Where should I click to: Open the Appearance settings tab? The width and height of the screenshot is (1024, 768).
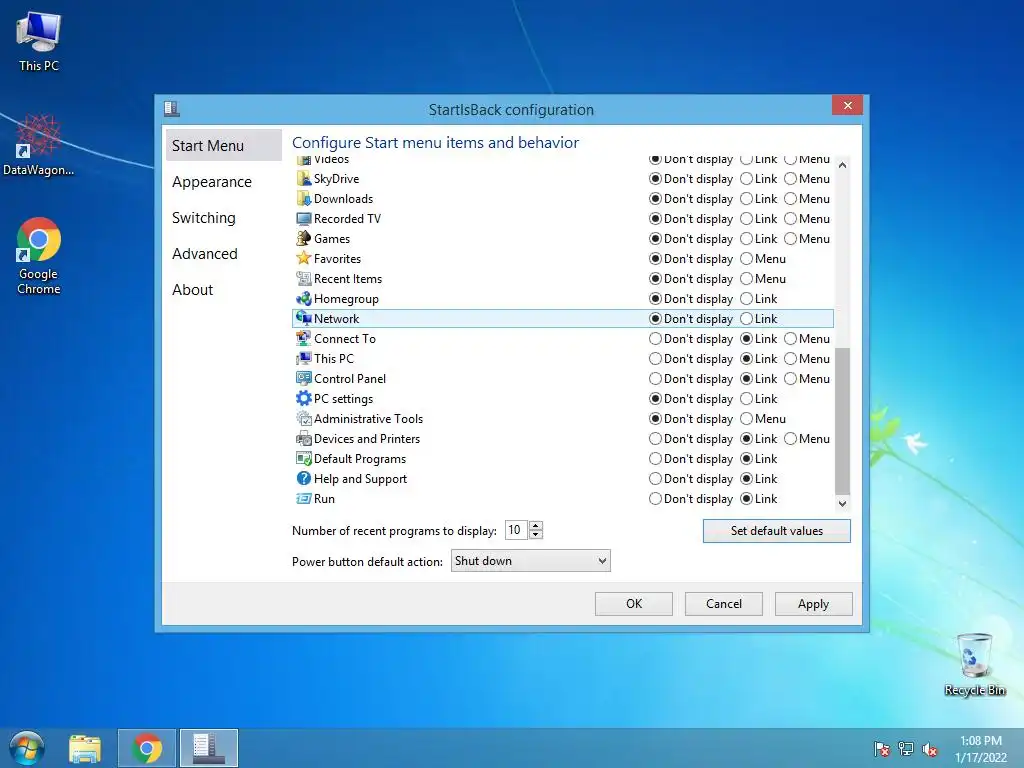(212, 182)
